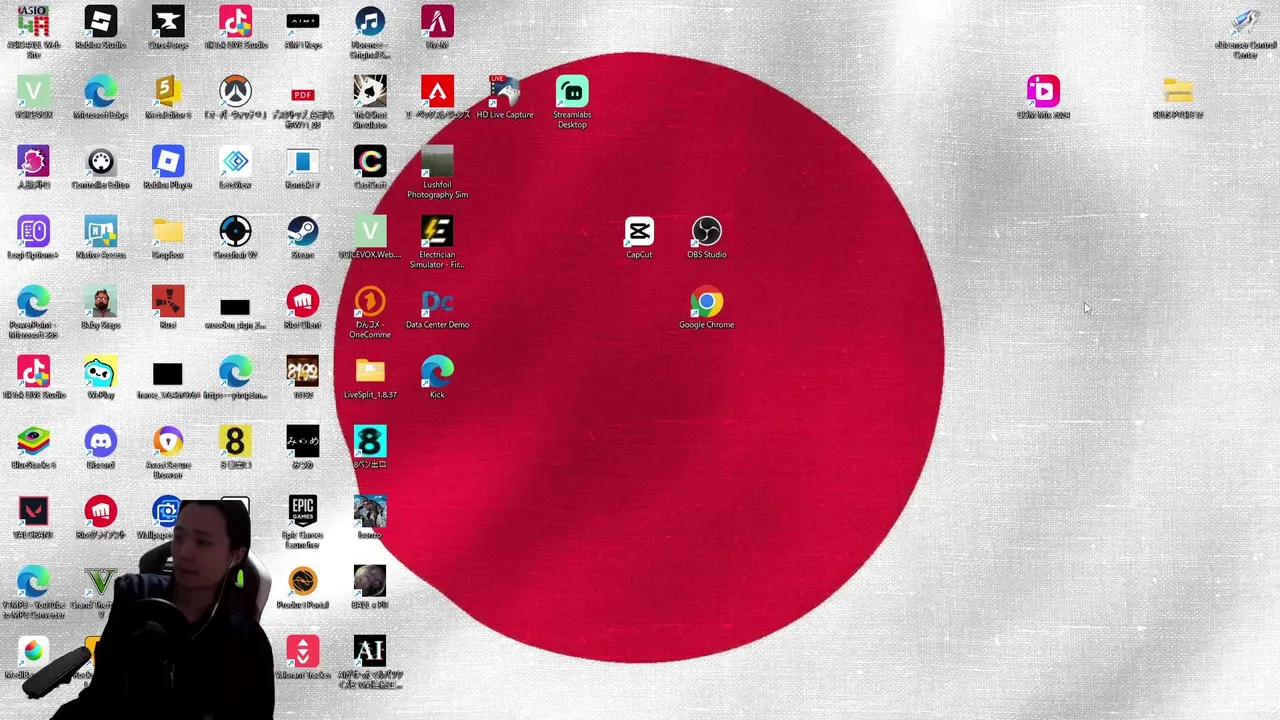
Task: Open the Logi Options+ shortcut
Action: tap(33, 232)
